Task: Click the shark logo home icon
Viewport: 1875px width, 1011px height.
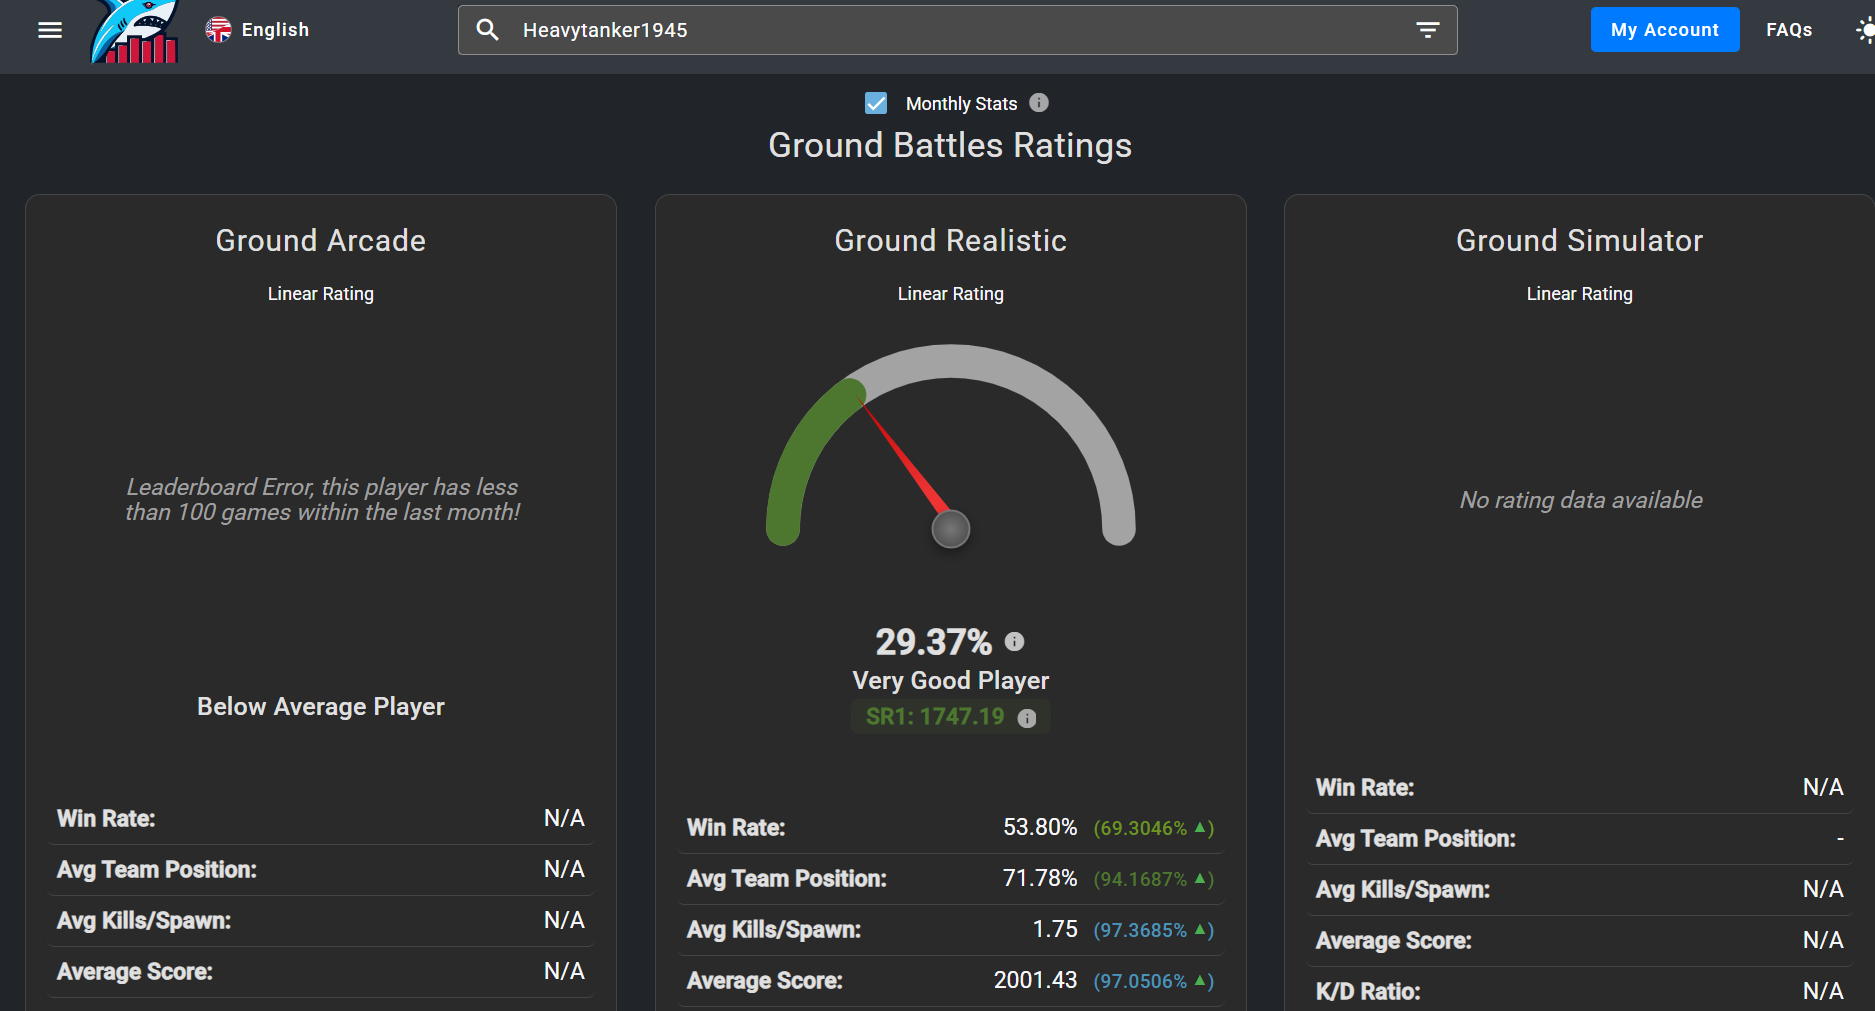Action: [135, 32]
